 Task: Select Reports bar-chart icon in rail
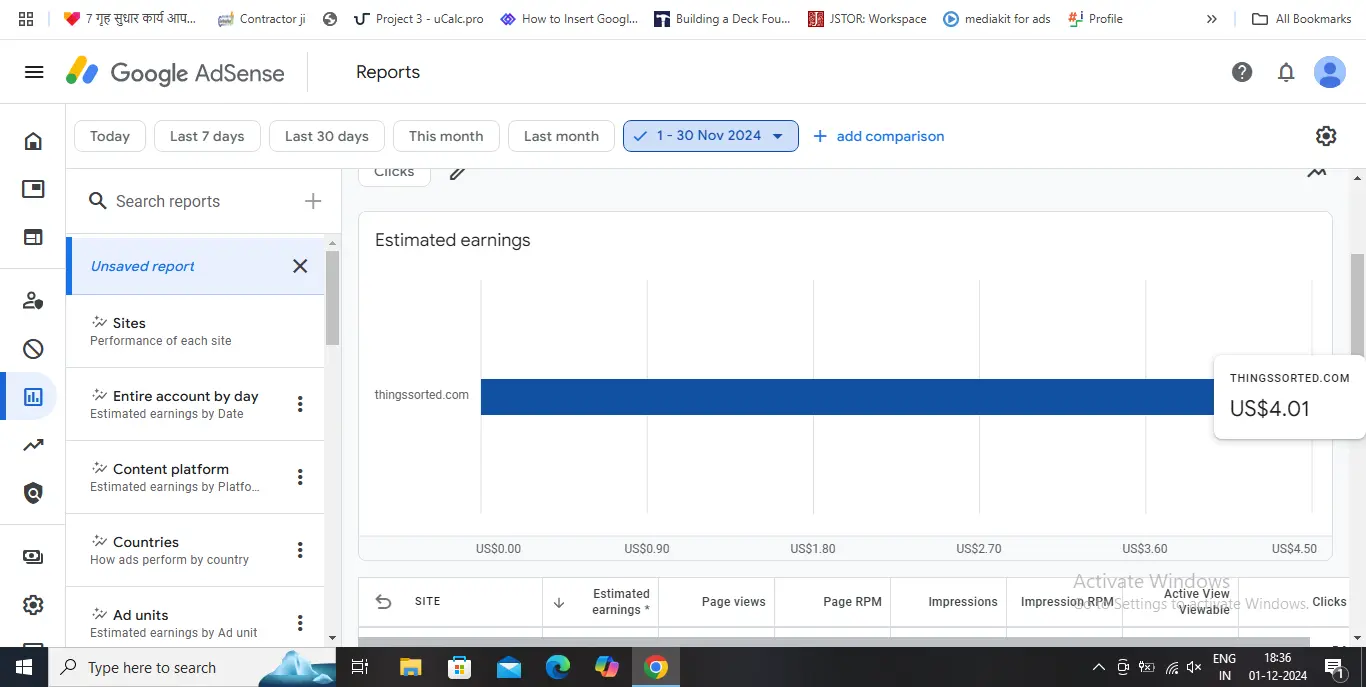(33, 397)
